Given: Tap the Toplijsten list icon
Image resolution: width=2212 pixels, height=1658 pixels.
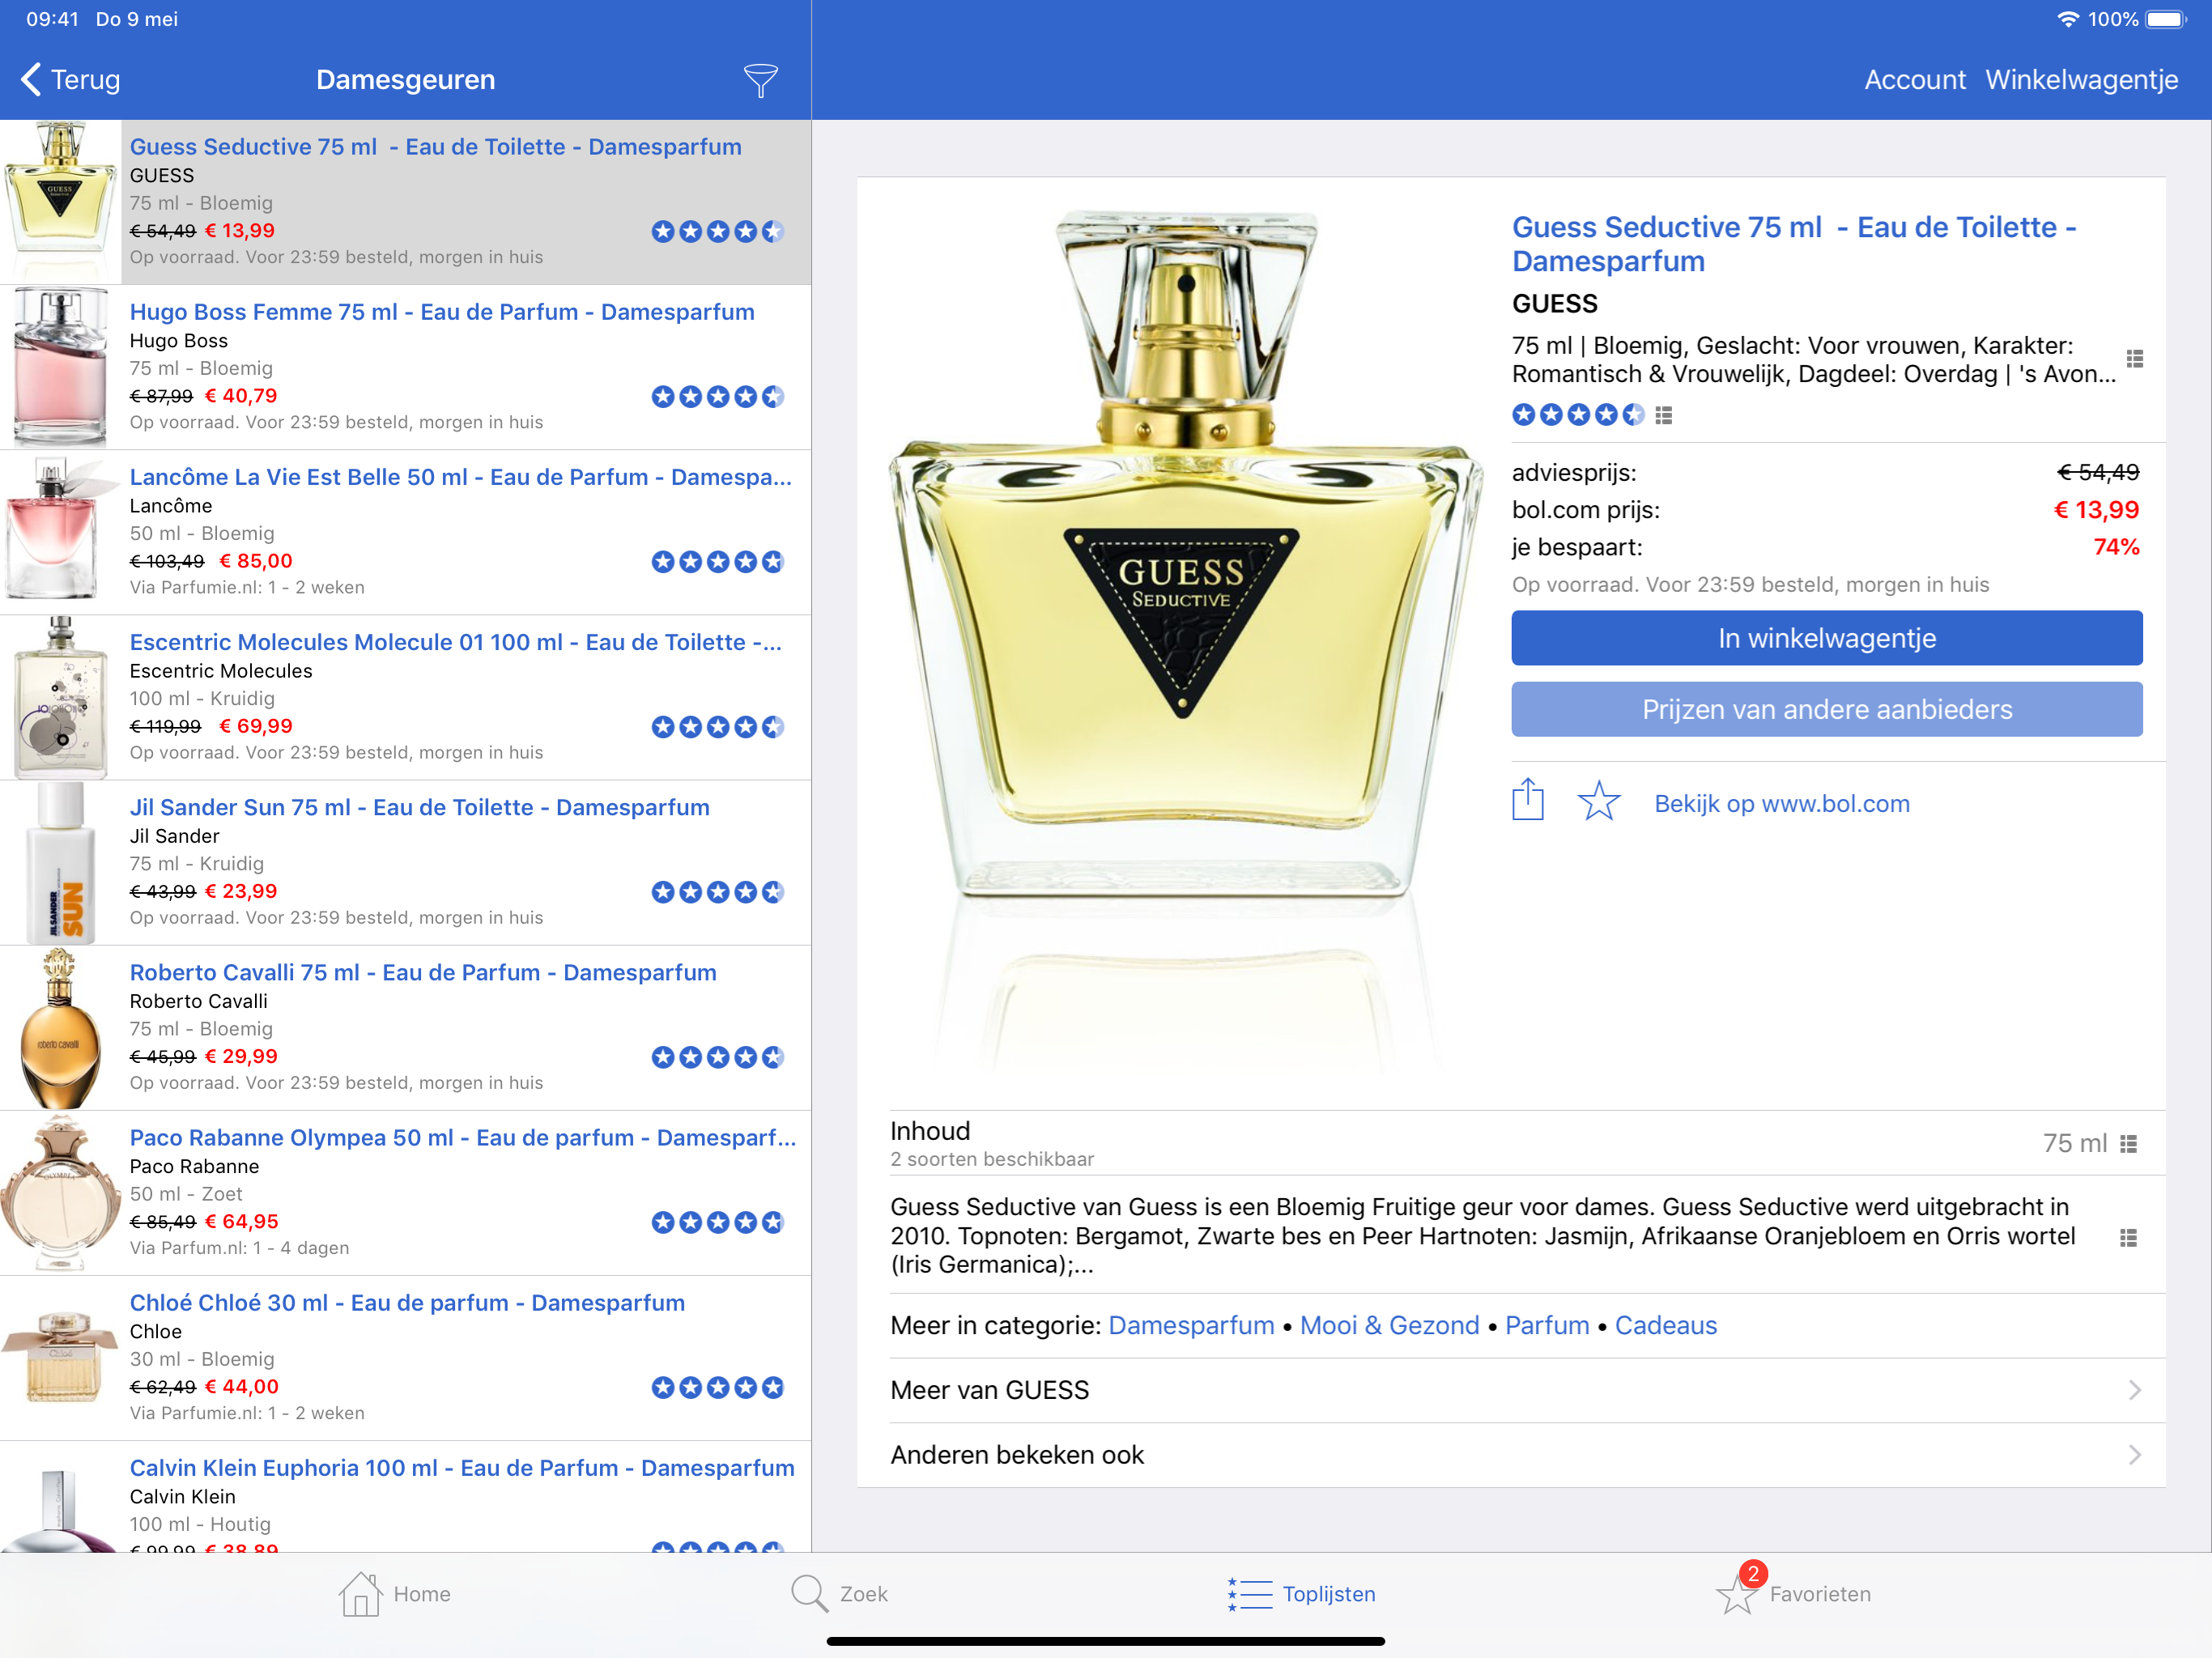Looking at the screenshot, I should [1249, 1594].
